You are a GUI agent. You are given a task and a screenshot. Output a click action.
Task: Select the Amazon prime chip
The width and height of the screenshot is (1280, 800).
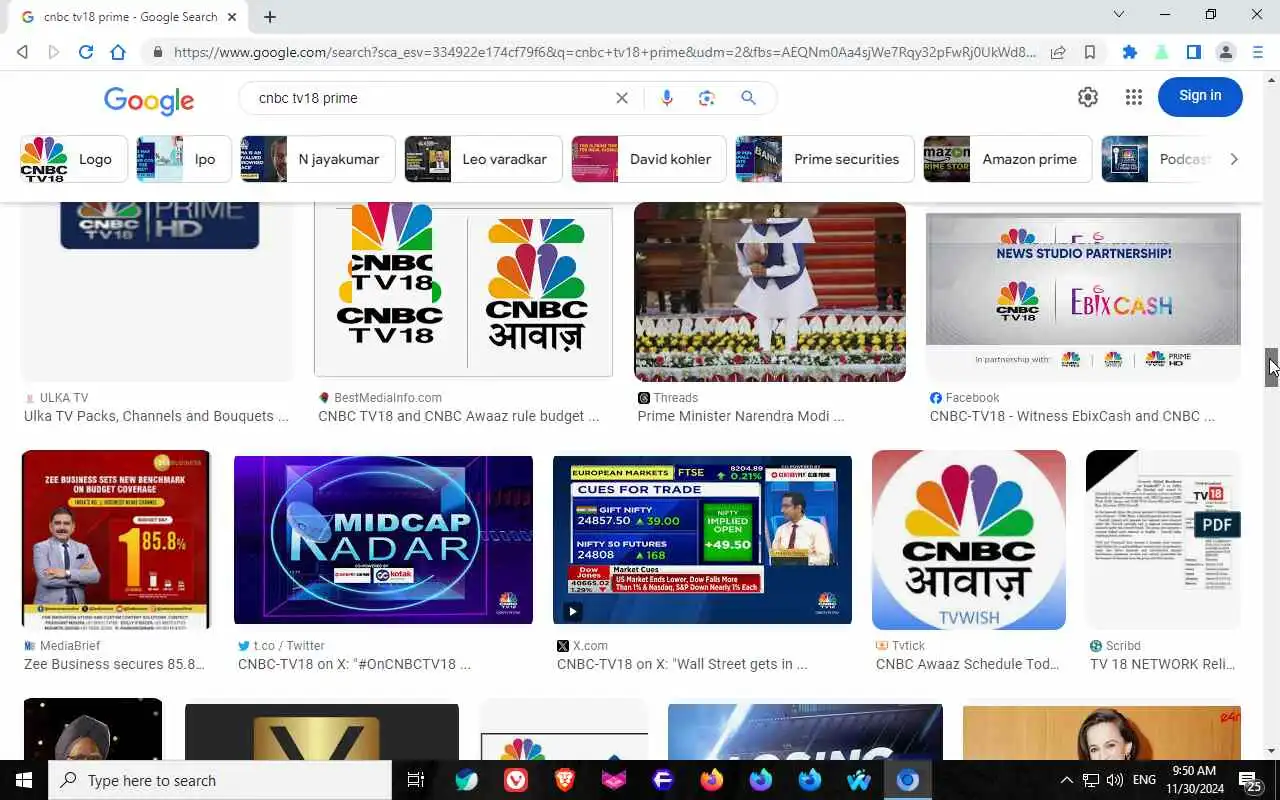tap(1008, 159)
